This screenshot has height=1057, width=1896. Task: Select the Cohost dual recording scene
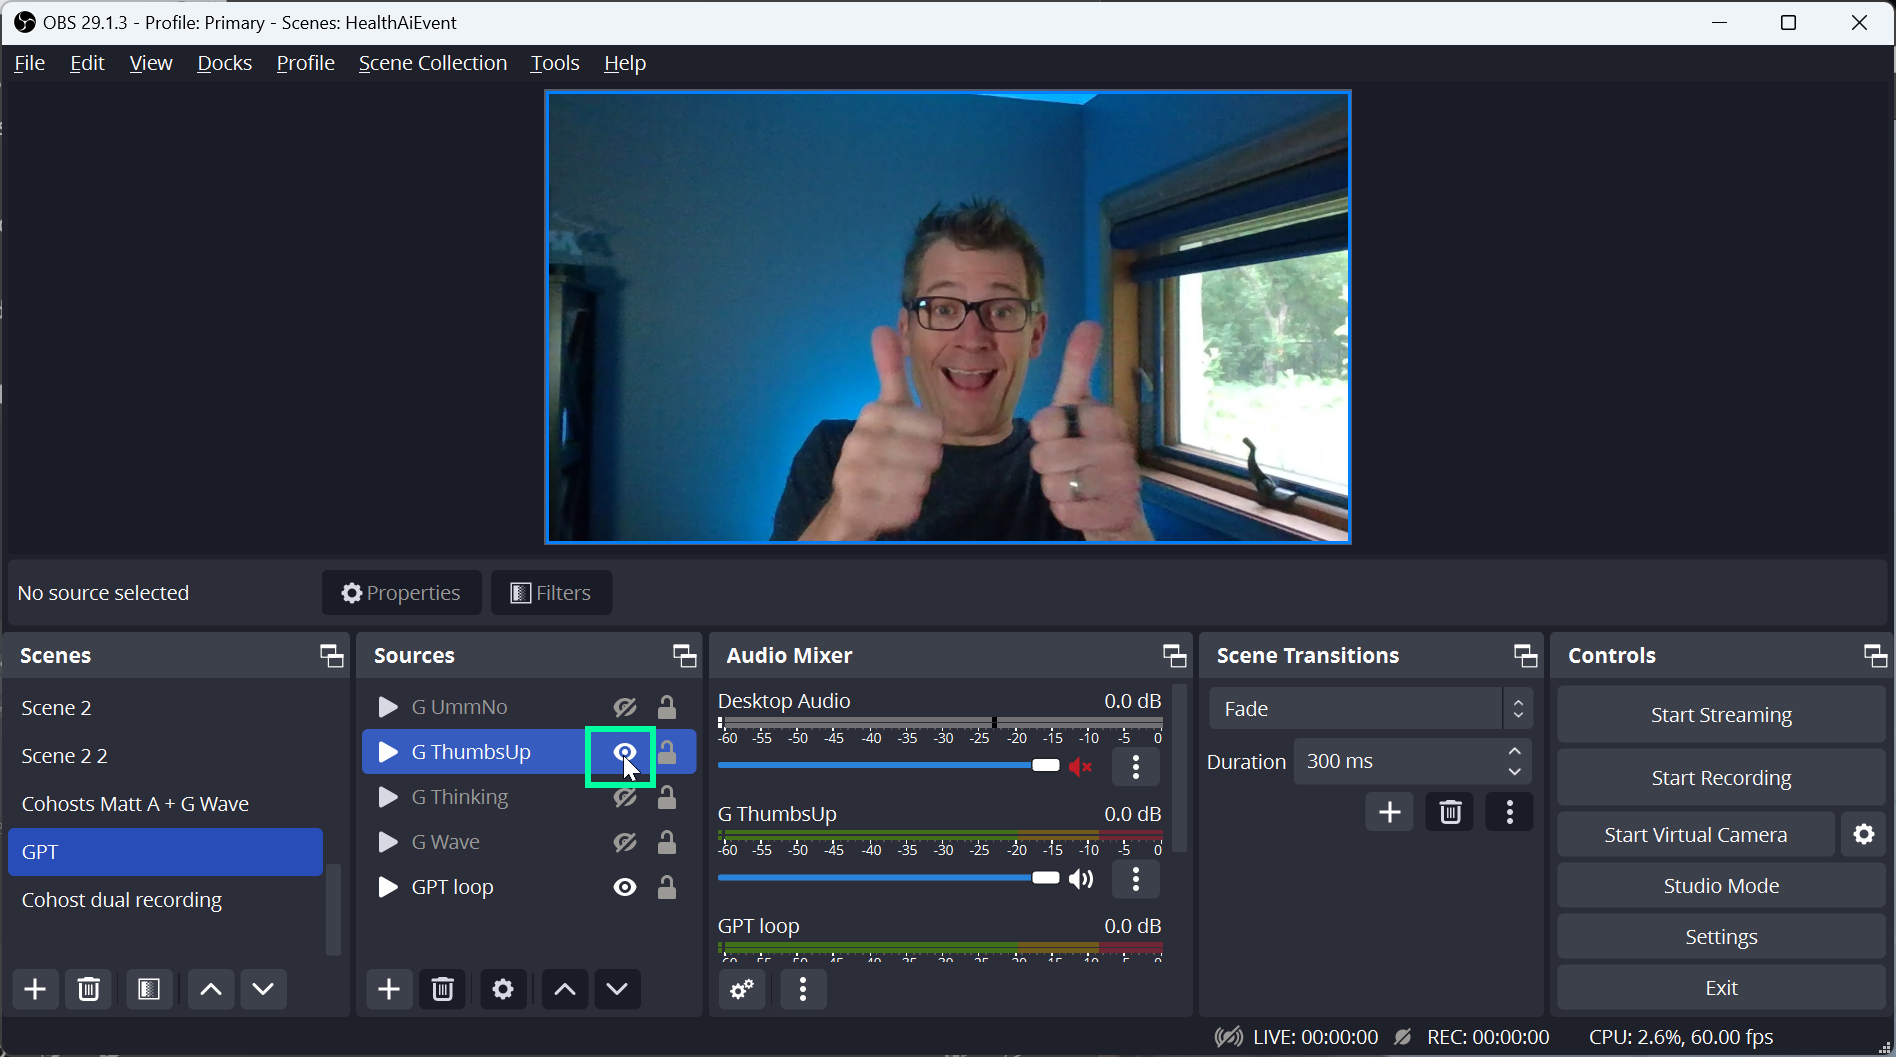(x=121, y=899)
